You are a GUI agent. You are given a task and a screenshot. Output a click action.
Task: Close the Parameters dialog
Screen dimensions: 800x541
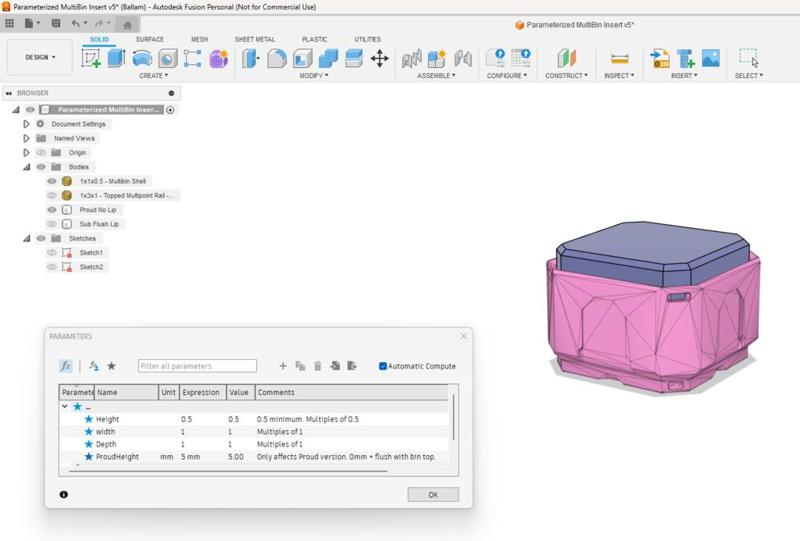[464, 336]
